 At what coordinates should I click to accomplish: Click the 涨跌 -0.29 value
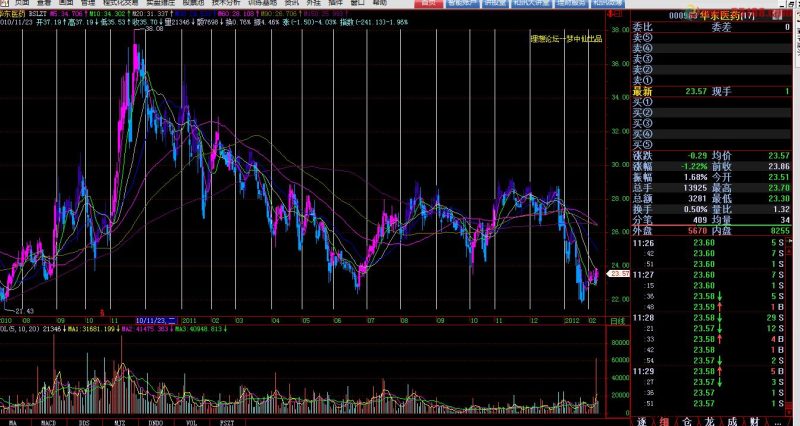[697, 156]
